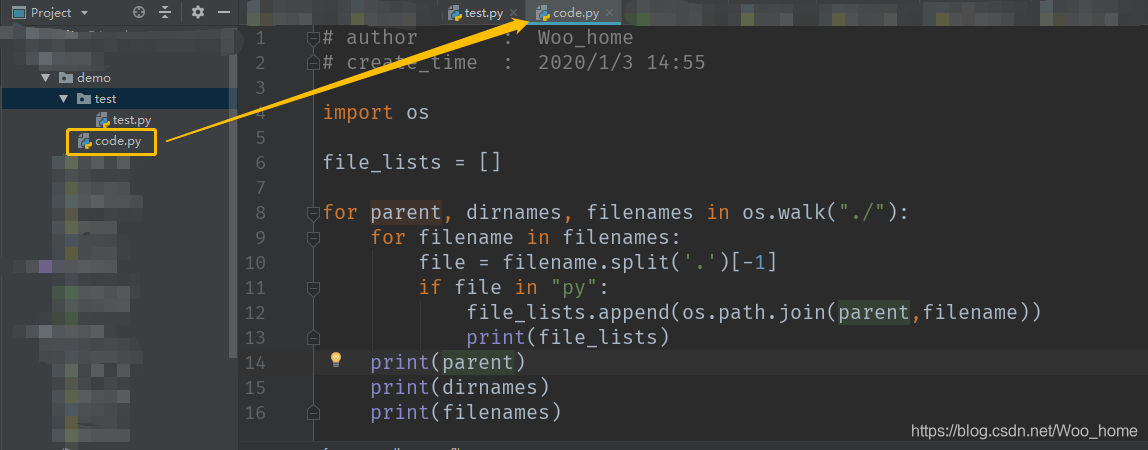Click the 'import' keyword on line 4
The image size is (1148, 450).
(358, 113)
